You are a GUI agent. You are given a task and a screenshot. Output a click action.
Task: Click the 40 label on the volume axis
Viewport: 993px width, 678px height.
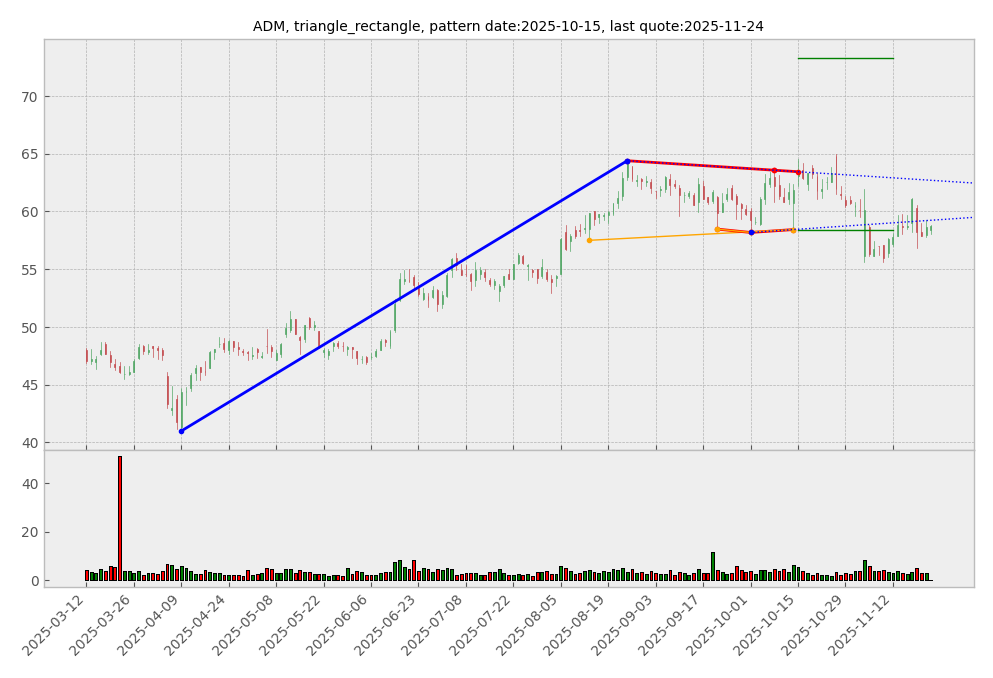pos(28,484)
